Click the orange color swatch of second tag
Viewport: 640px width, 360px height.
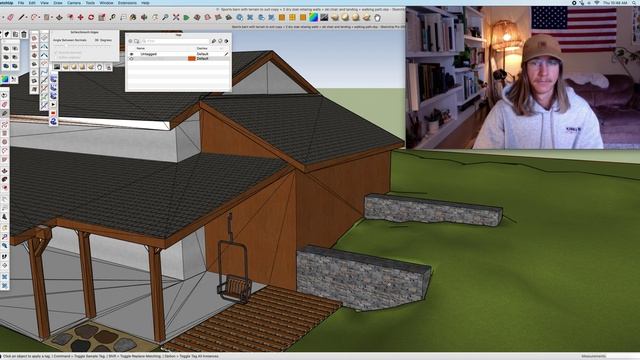[191, 59]
